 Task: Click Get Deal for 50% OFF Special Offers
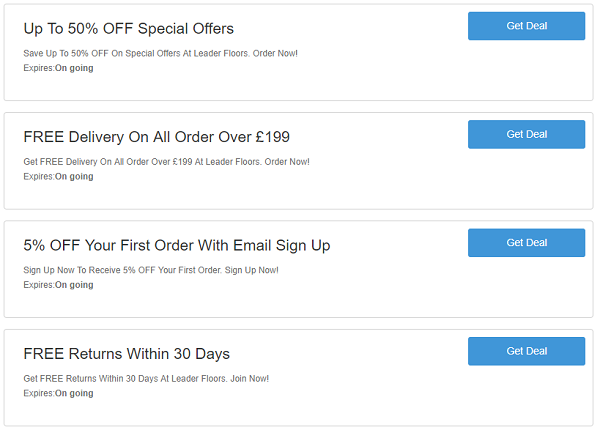[x=526, y=26]
